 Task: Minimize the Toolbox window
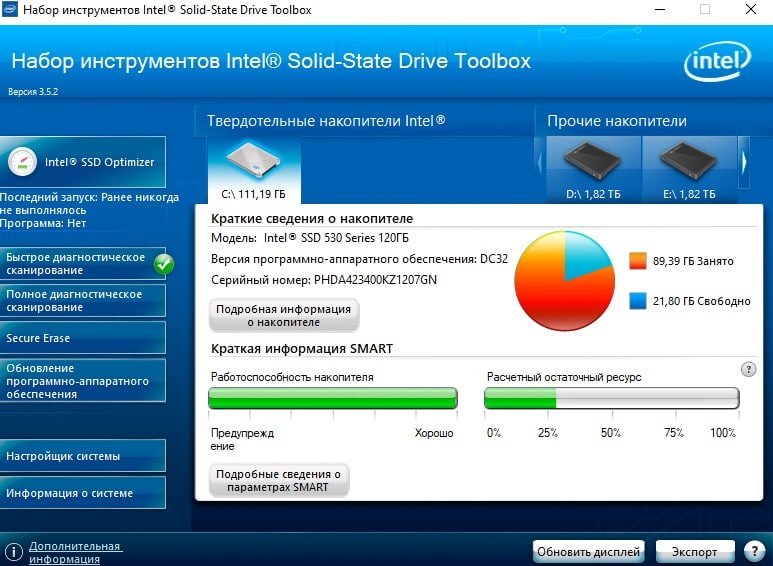point(660,9)
